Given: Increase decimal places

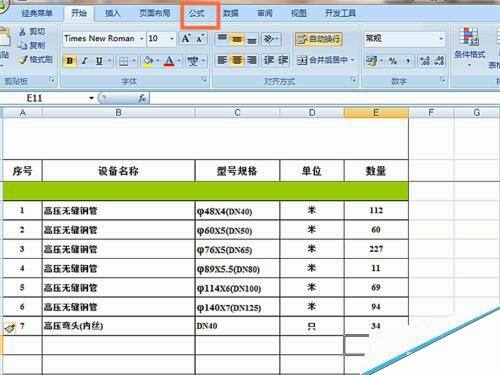Looking at the screenshot, I should click(425, 61).
